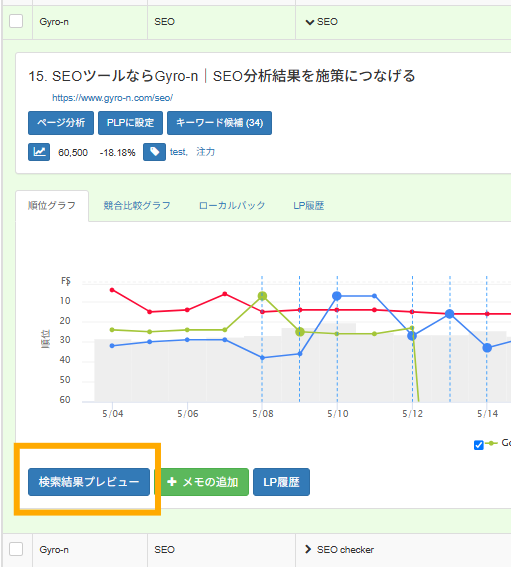Expand the SEO checker keyword row
Screen dimensions: 511x567
pyautogui.click(x=308, y=549)
